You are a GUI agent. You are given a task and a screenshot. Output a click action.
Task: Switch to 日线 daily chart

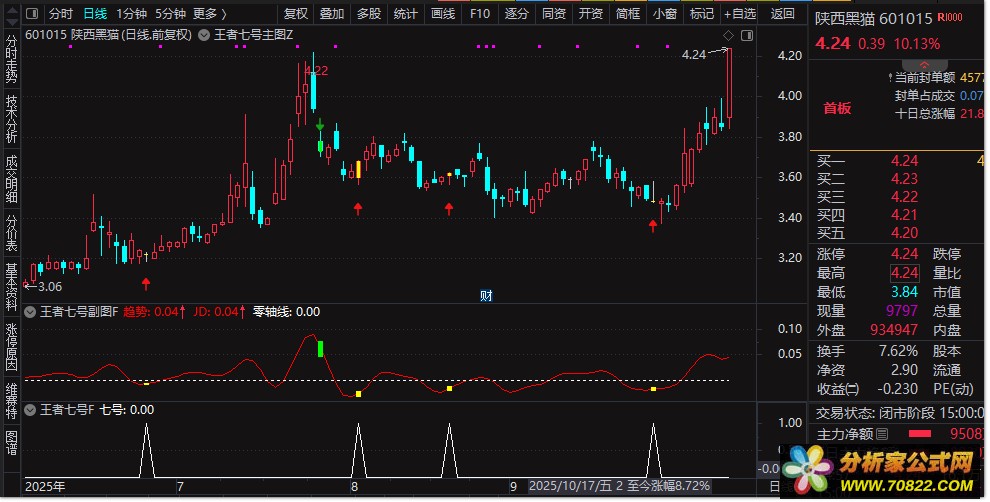[x=95, y=13]
